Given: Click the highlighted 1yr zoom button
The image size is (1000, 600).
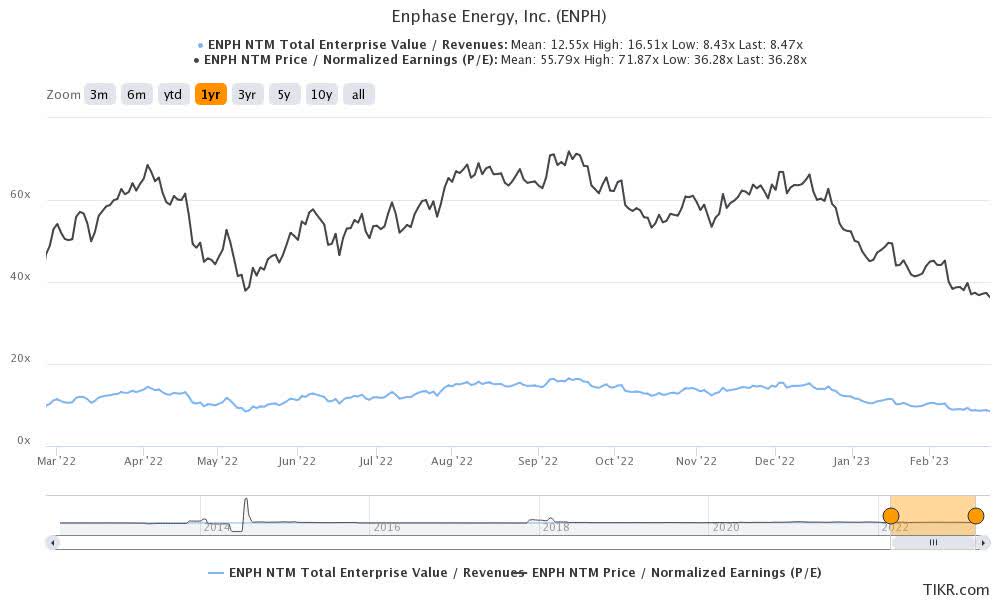Looking at the screenshot, I should [210, 94].
